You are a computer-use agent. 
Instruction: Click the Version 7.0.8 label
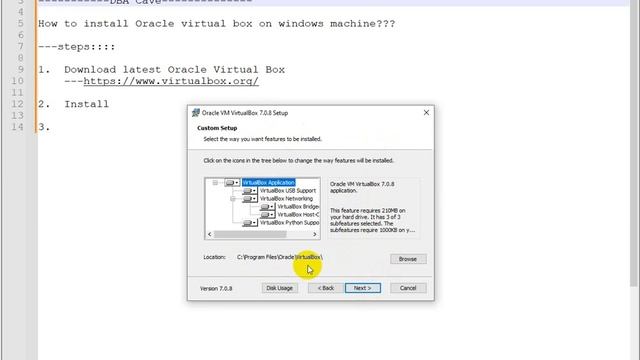point(216,289)
